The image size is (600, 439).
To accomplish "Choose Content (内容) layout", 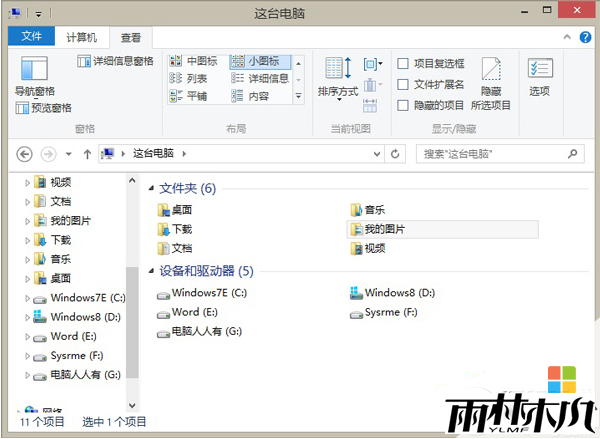I will point(250,96).
